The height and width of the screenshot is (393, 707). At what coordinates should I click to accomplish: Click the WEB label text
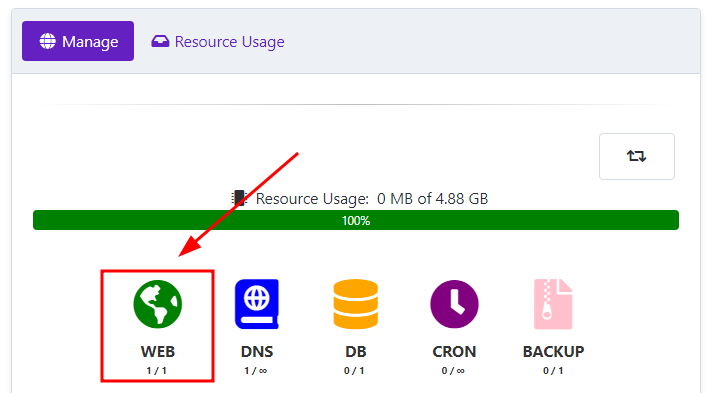pos(157,352)
